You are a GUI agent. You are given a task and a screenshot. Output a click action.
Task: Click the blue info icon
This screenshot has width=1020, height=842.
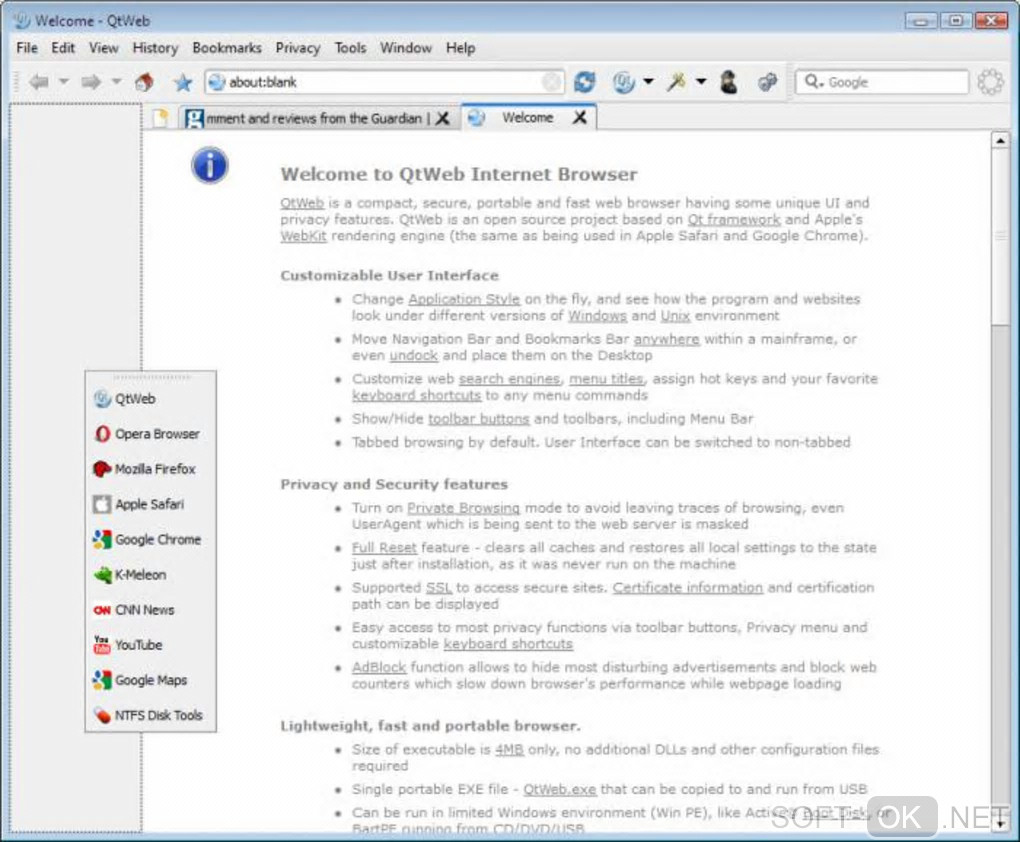[x=209, y=165]
